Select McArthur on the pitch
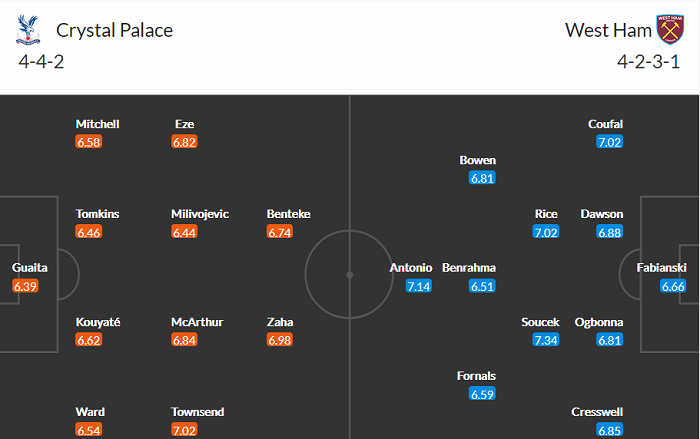The height and width of the screenshot is (439, 700). (197, 322)
